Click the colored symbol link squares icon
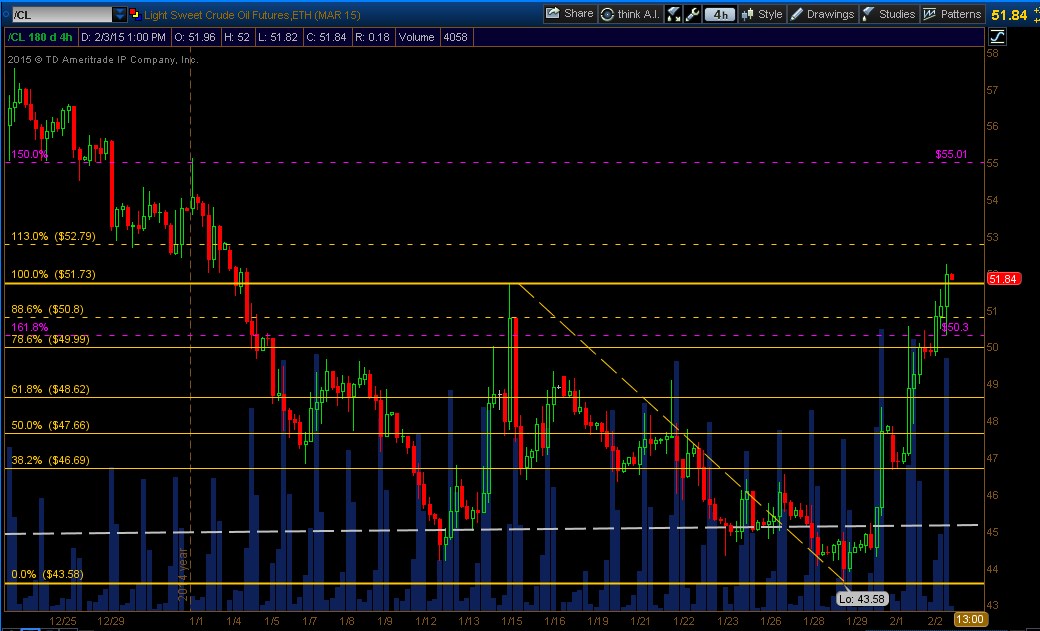Viewport: 1040px width, 631px height. point(135,14)
